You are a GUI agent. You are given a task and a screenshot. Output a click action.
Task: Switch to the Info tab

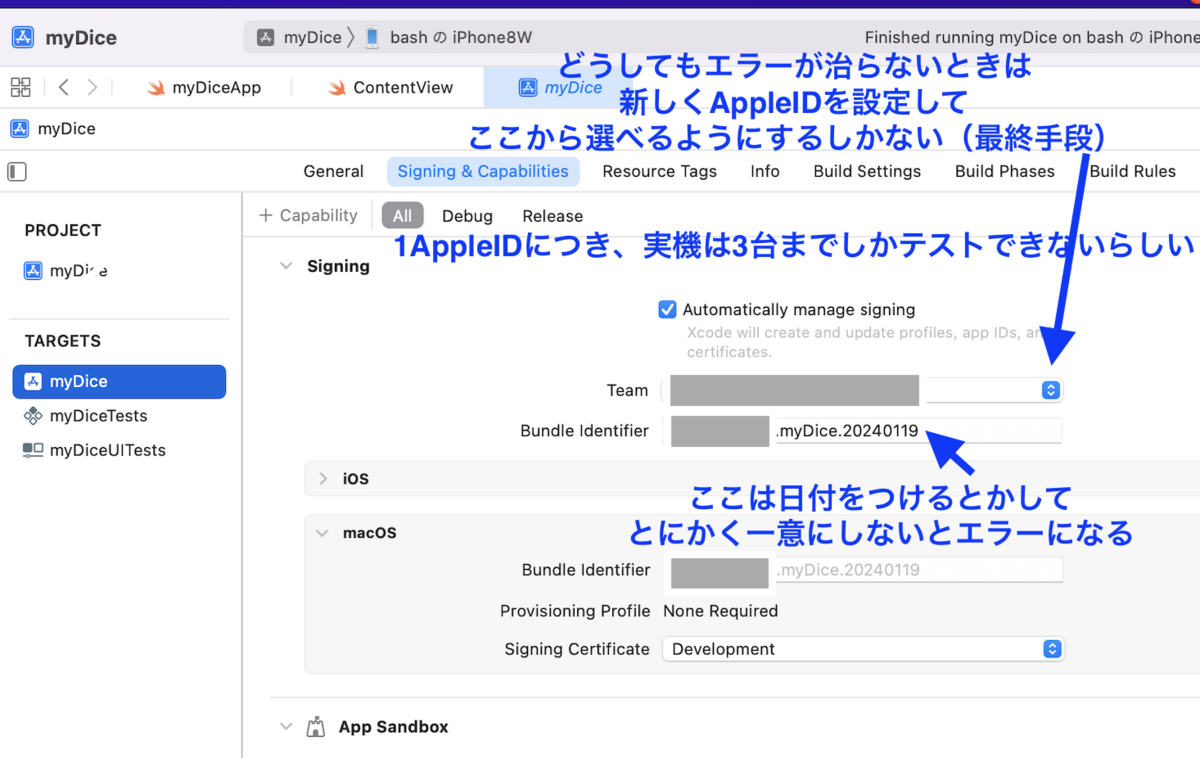(x=765, y=171)
